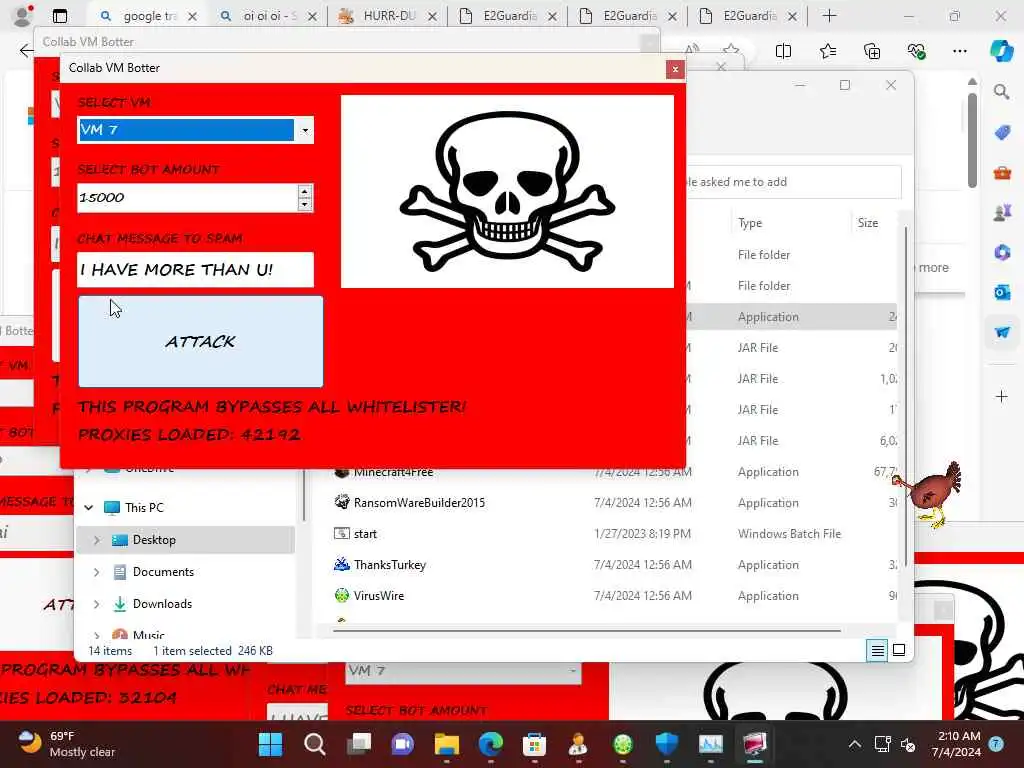Select Desktop in the navigation pane
The height and width of the screenshot is (768, 1024).
pos(153,540)
